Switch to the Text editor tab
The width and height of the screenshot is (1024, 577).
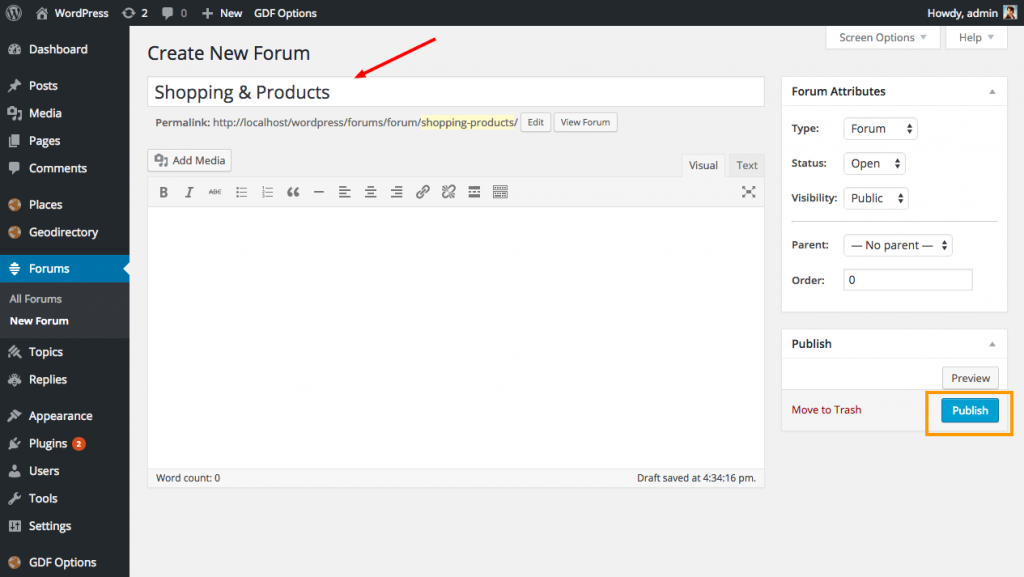[746, 165]
